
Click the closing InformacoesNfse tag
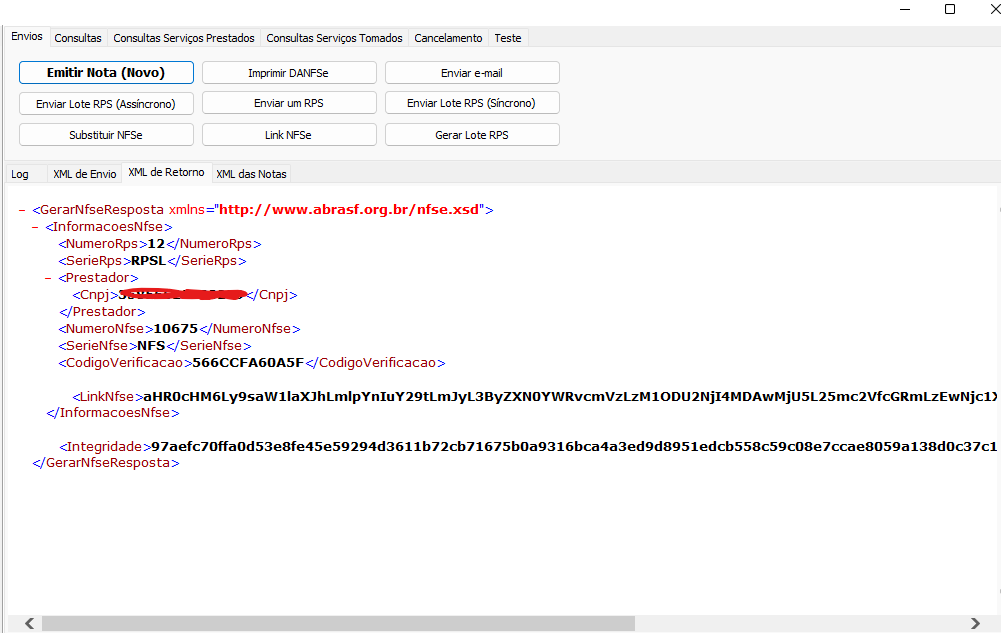(113, 413)
